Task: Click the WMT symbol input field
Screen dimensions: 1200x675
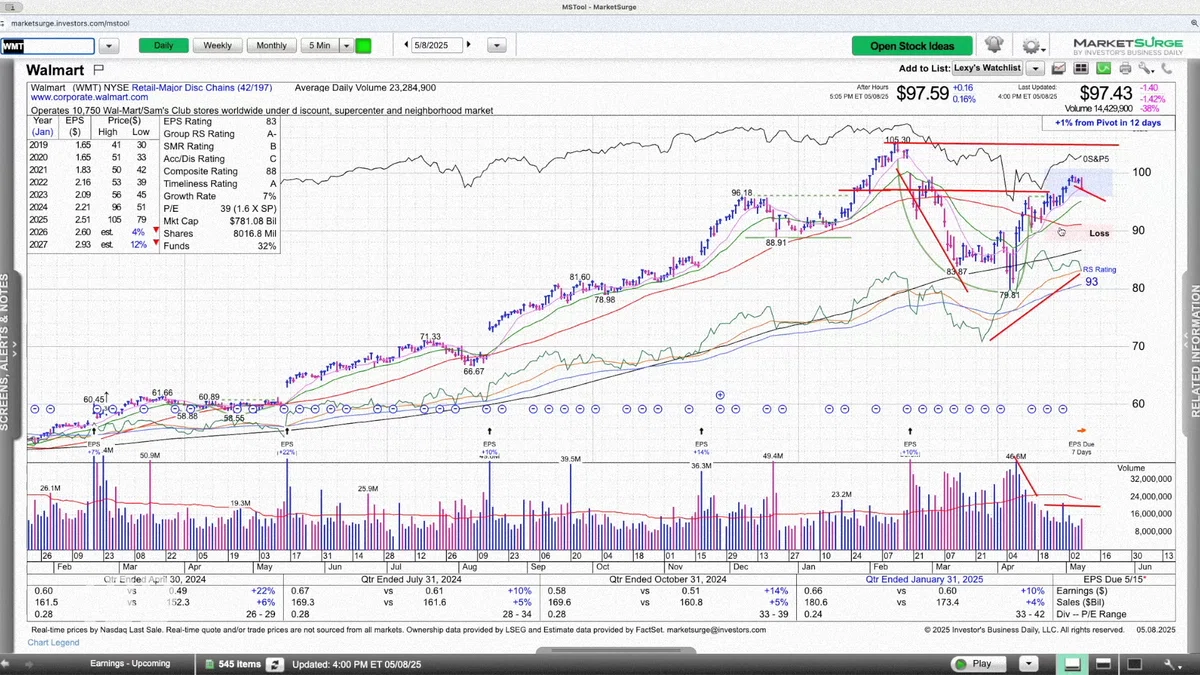Action: click(47, 46)
